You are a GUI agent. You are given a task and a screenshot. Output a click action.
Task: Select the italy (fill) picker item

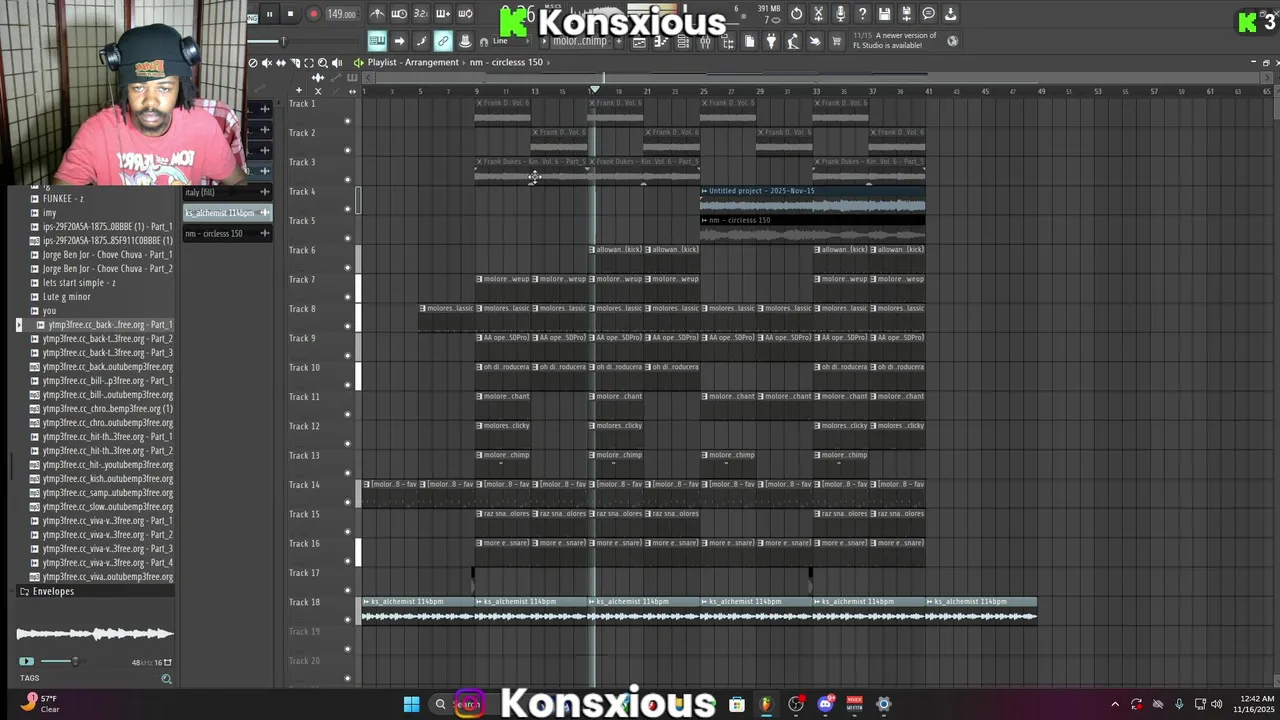pyautogui.click(x=227, y=192)
